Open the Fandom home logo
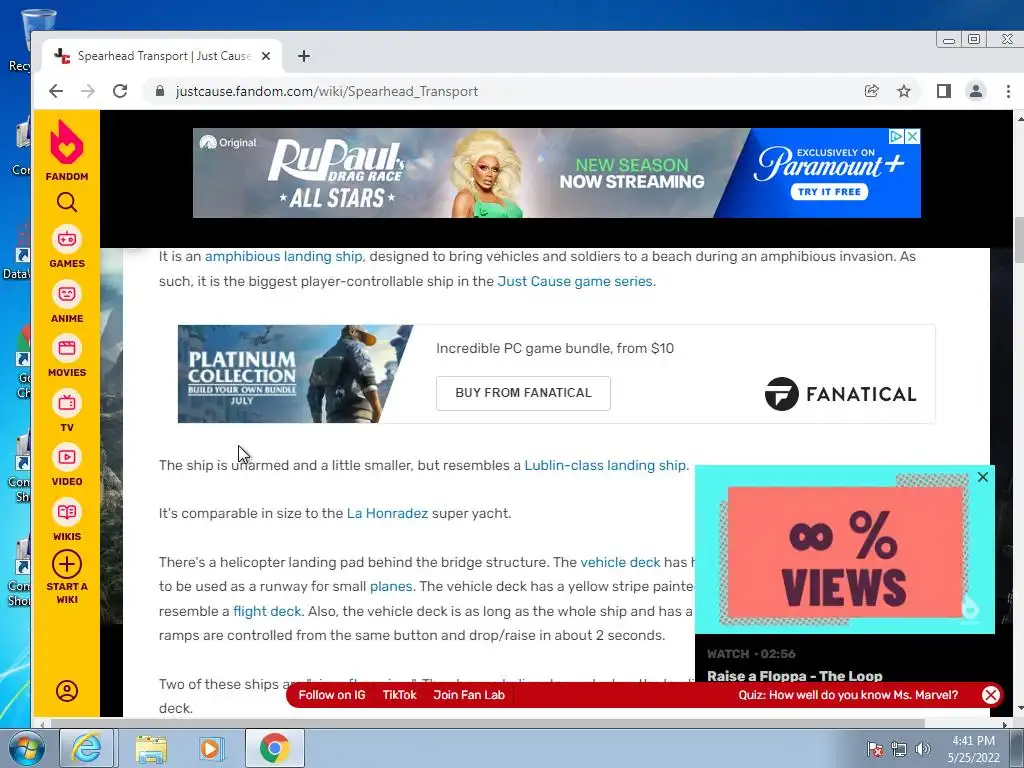This screenshot has width=1024, height=768. (x=67, y=150)
